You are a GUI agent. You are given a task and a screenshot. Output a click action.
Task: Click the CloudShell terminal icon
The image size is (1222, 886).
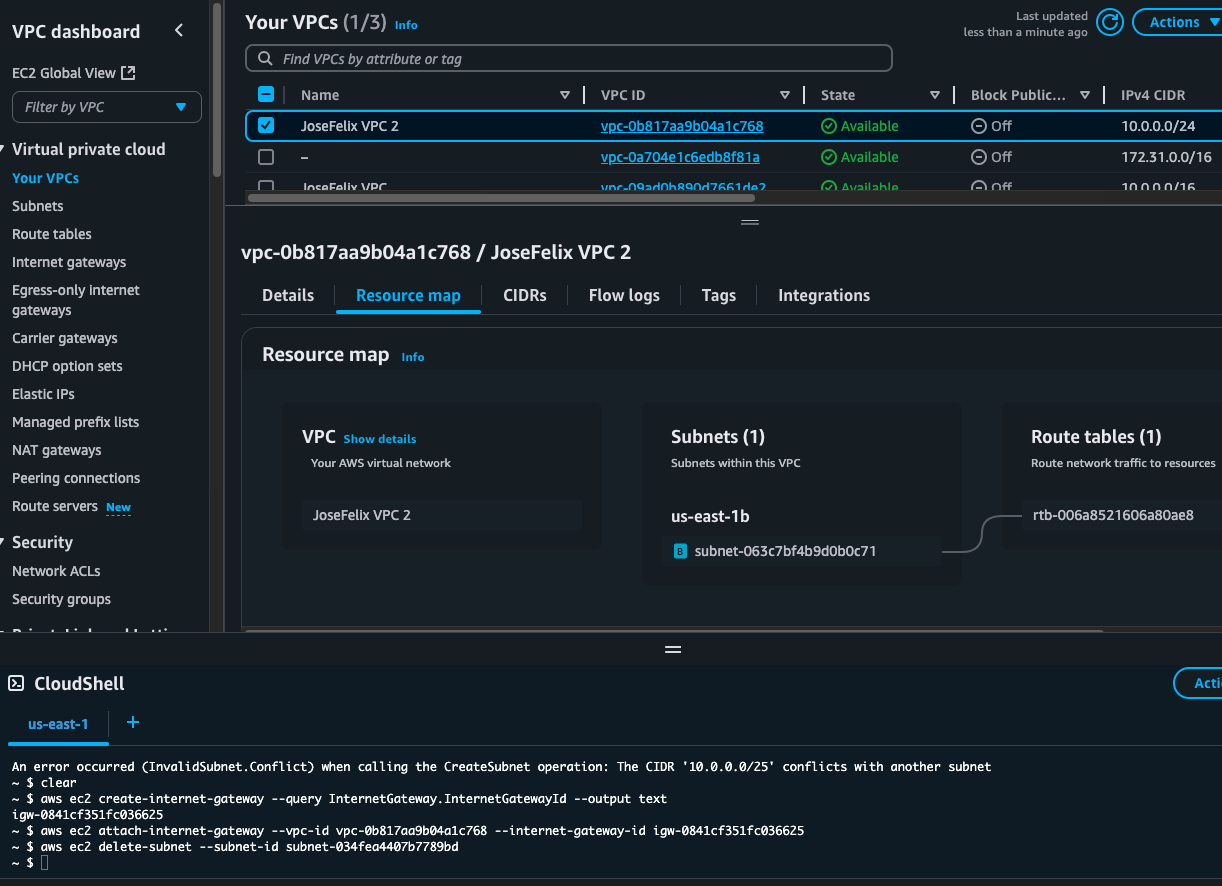[x=16, y=684]
